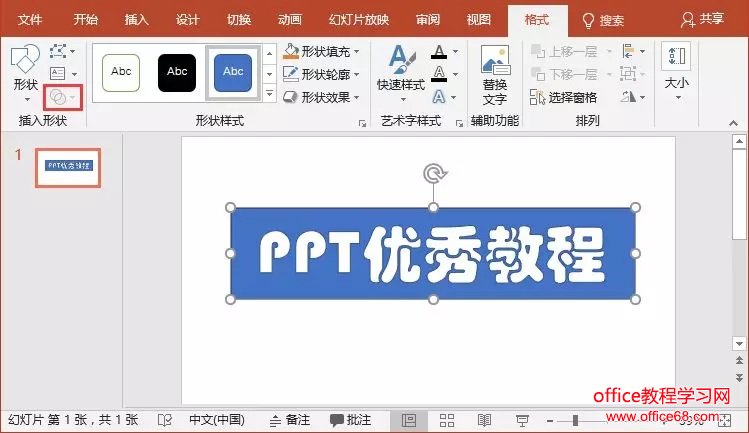Switch to slide sorter view
The width and height of the screenshot is (749, 433).
(x=447, y=421)
